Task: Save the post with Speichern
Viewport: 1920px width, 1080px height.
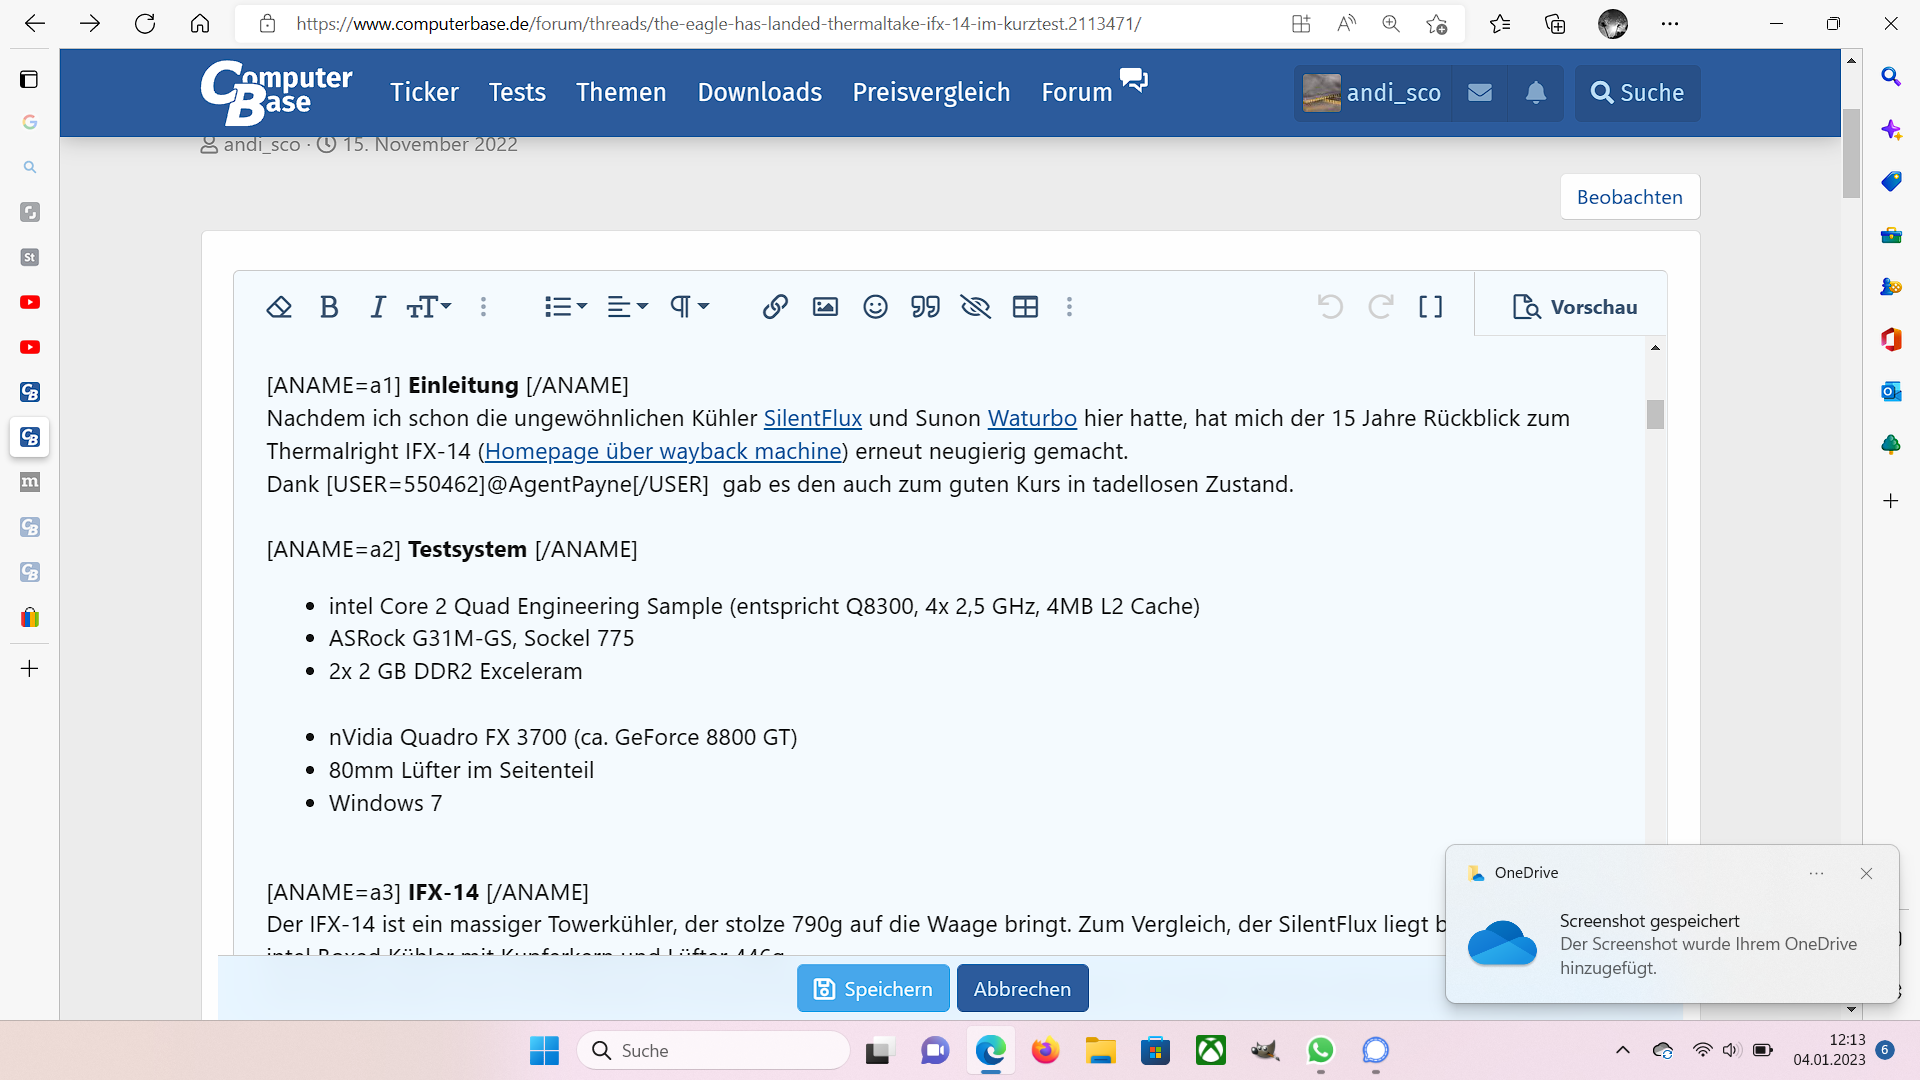Action: coord(872,989)
